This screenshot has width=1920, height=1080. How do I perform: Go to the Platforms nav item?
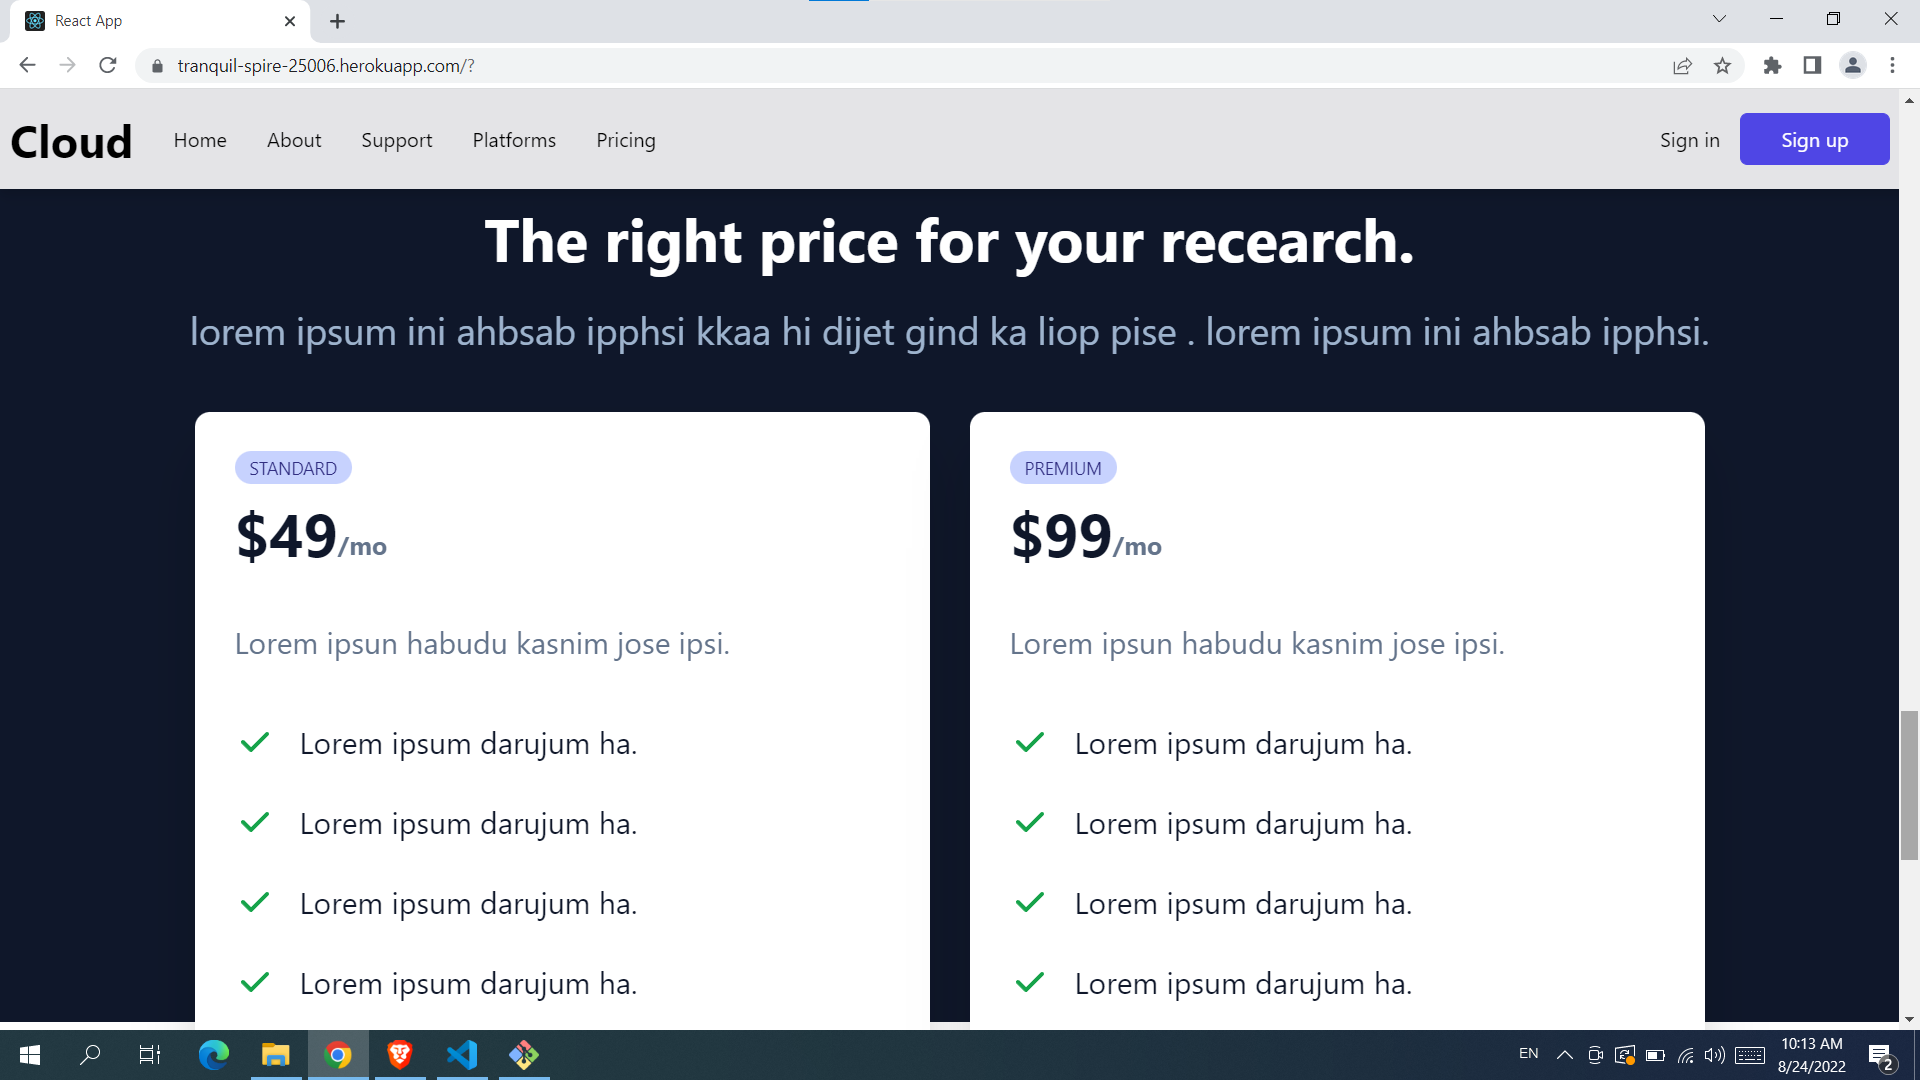click(x=514, y=140)
